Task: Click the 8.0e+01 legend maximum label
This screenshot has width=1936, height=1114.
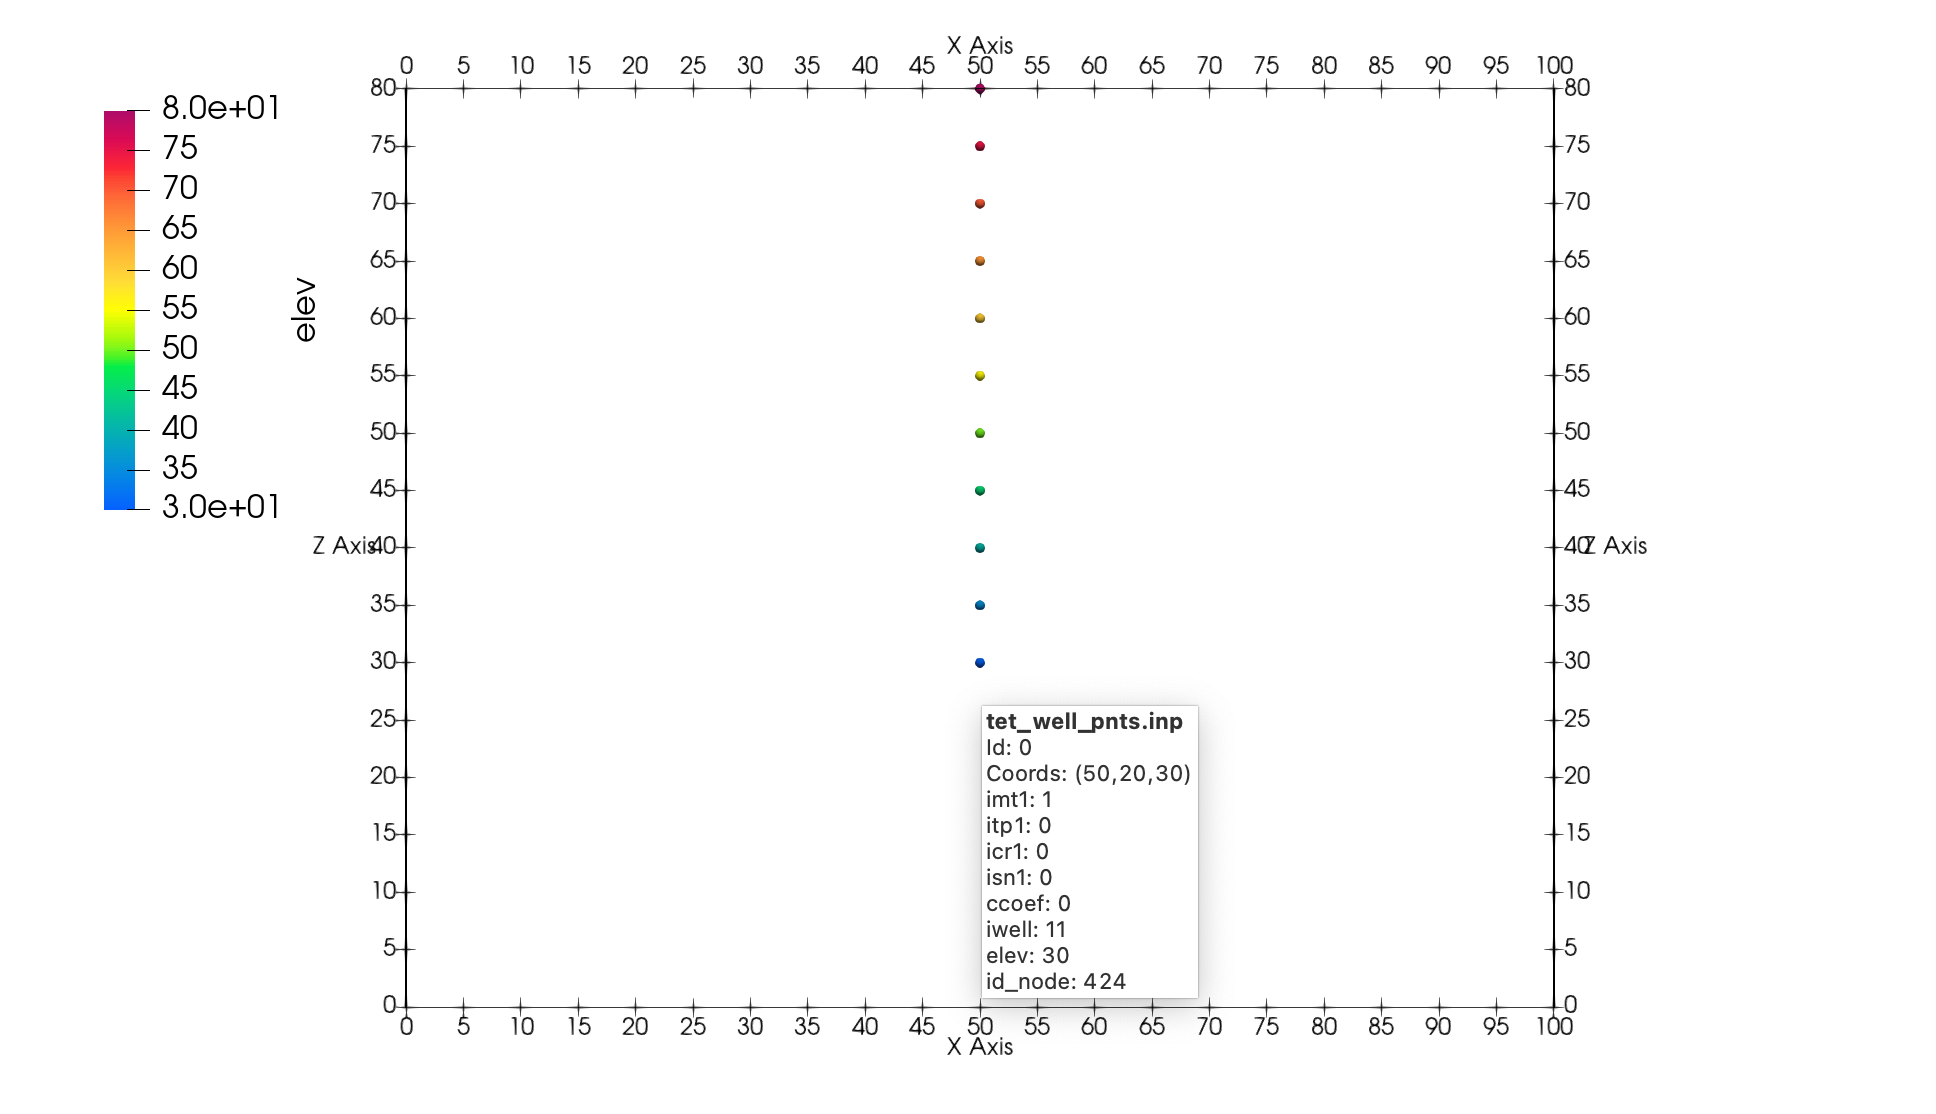Action: pyautogui.click(x=221, y=108)
